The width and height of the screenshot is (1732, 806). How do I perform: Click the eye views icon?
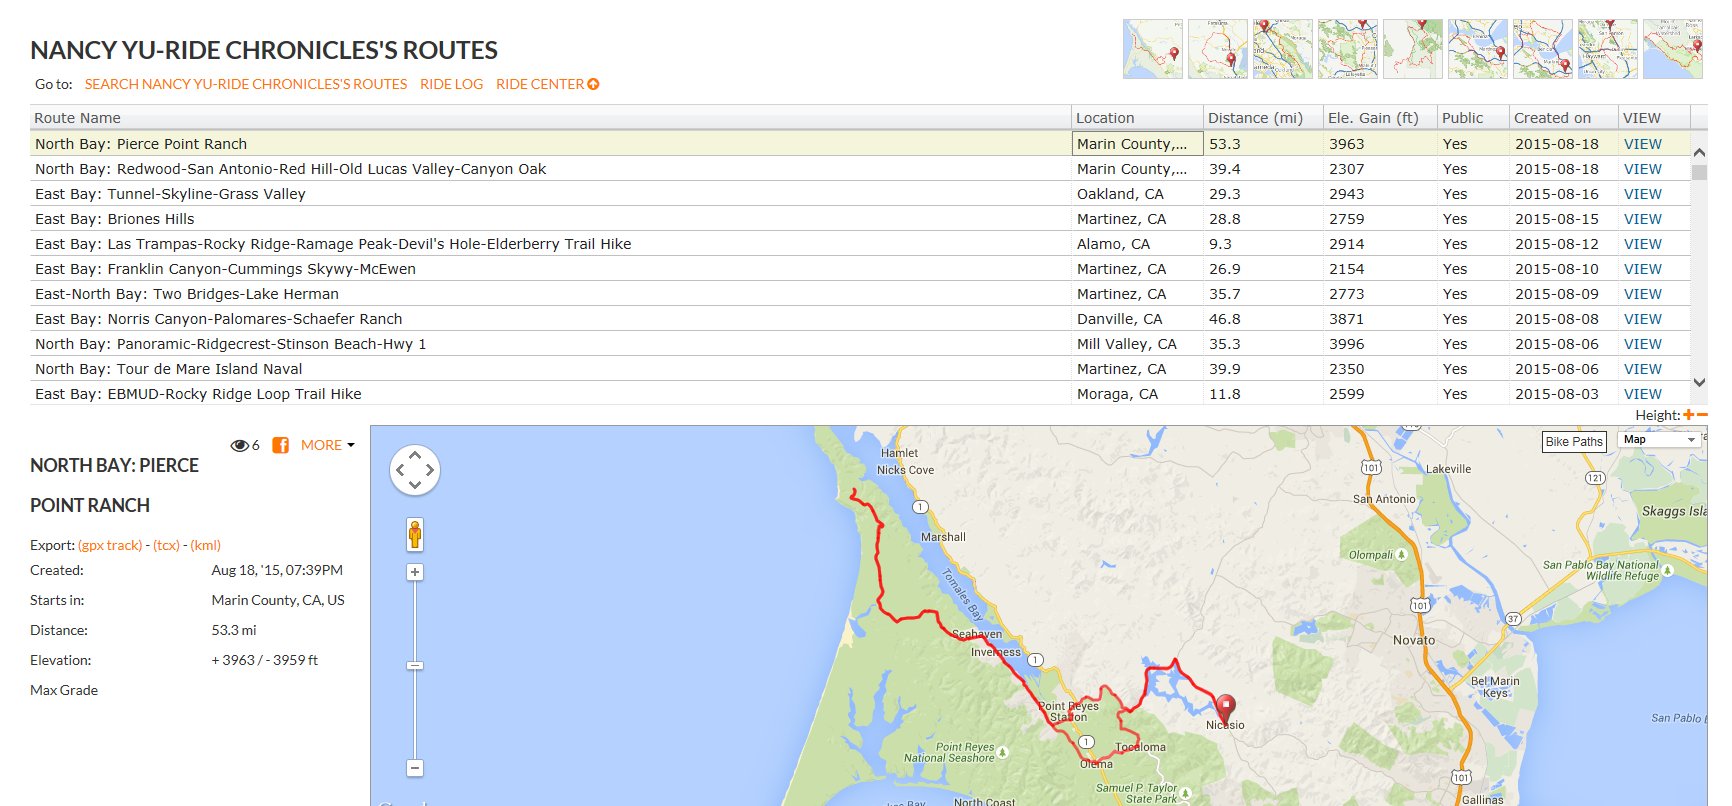[x=239, y=445]
